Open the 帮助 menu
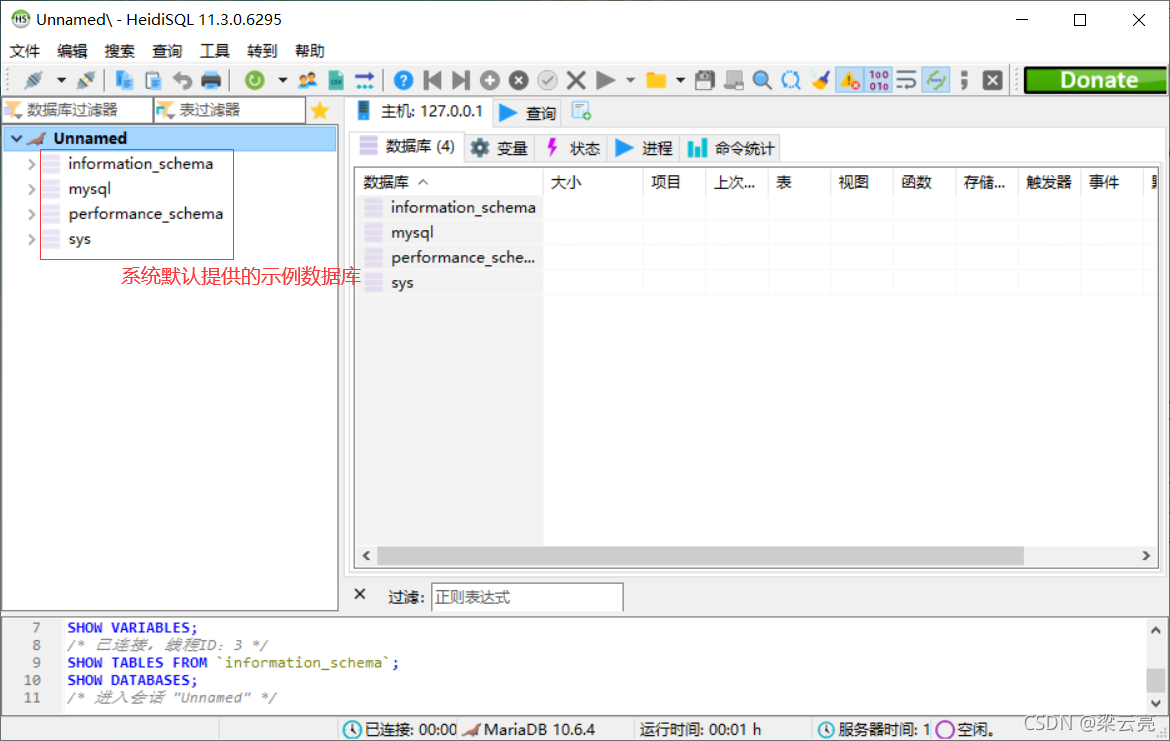 (x=310, y=51)
